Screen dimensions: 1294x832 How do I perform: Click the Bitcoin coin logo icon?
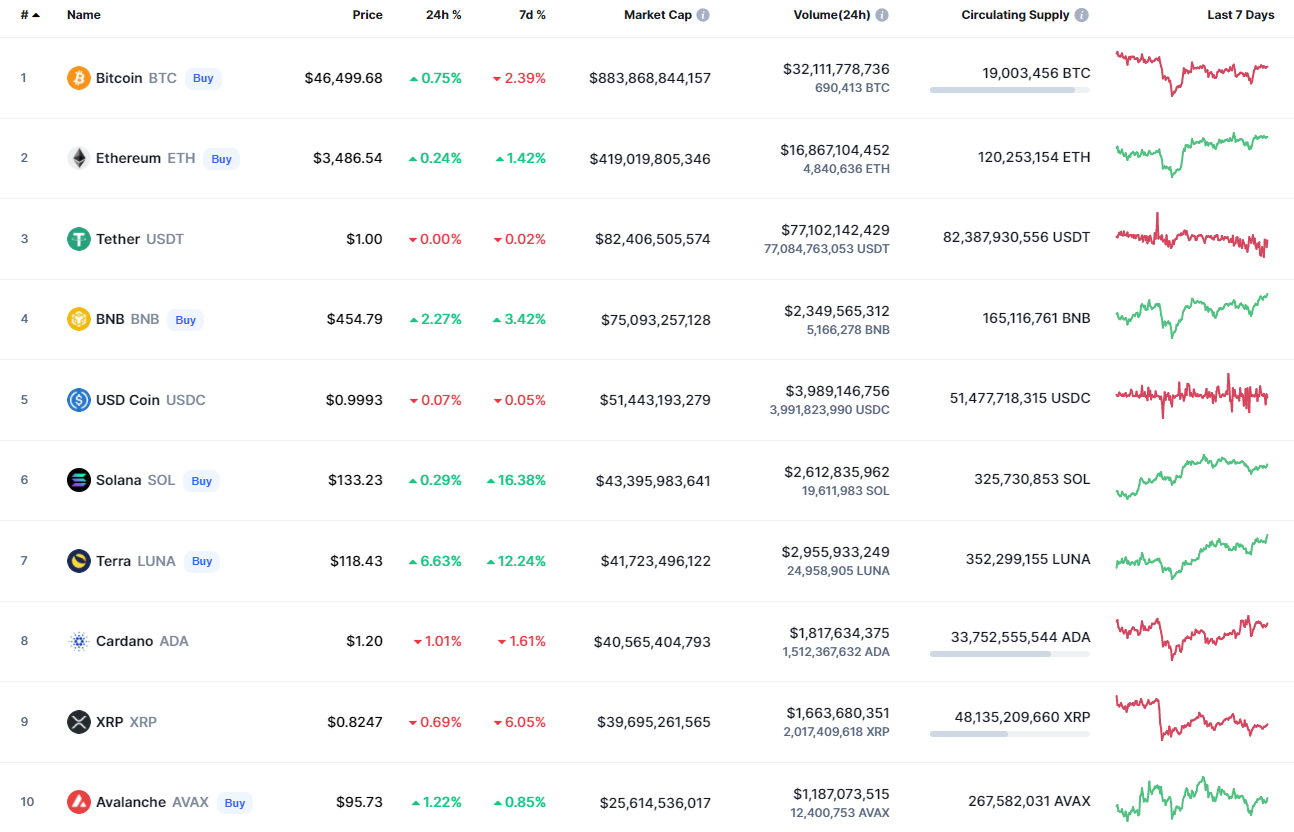tap(79, 78)
